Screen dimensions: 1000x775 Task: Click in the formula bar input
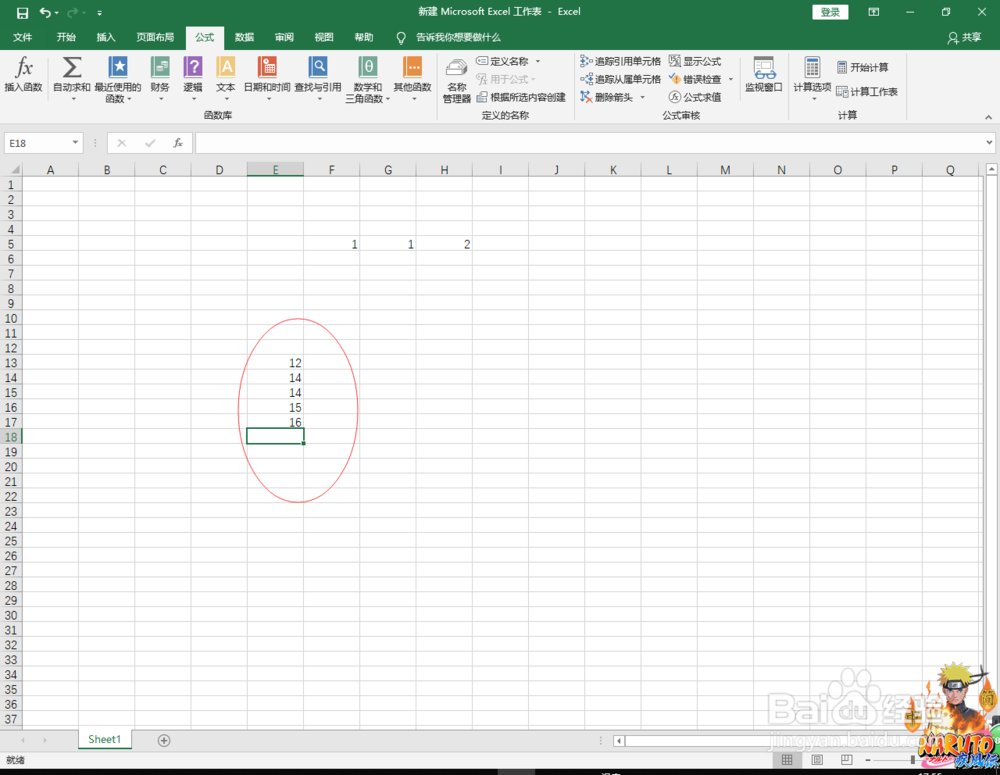pyautogui.click(x=589, y=143)
